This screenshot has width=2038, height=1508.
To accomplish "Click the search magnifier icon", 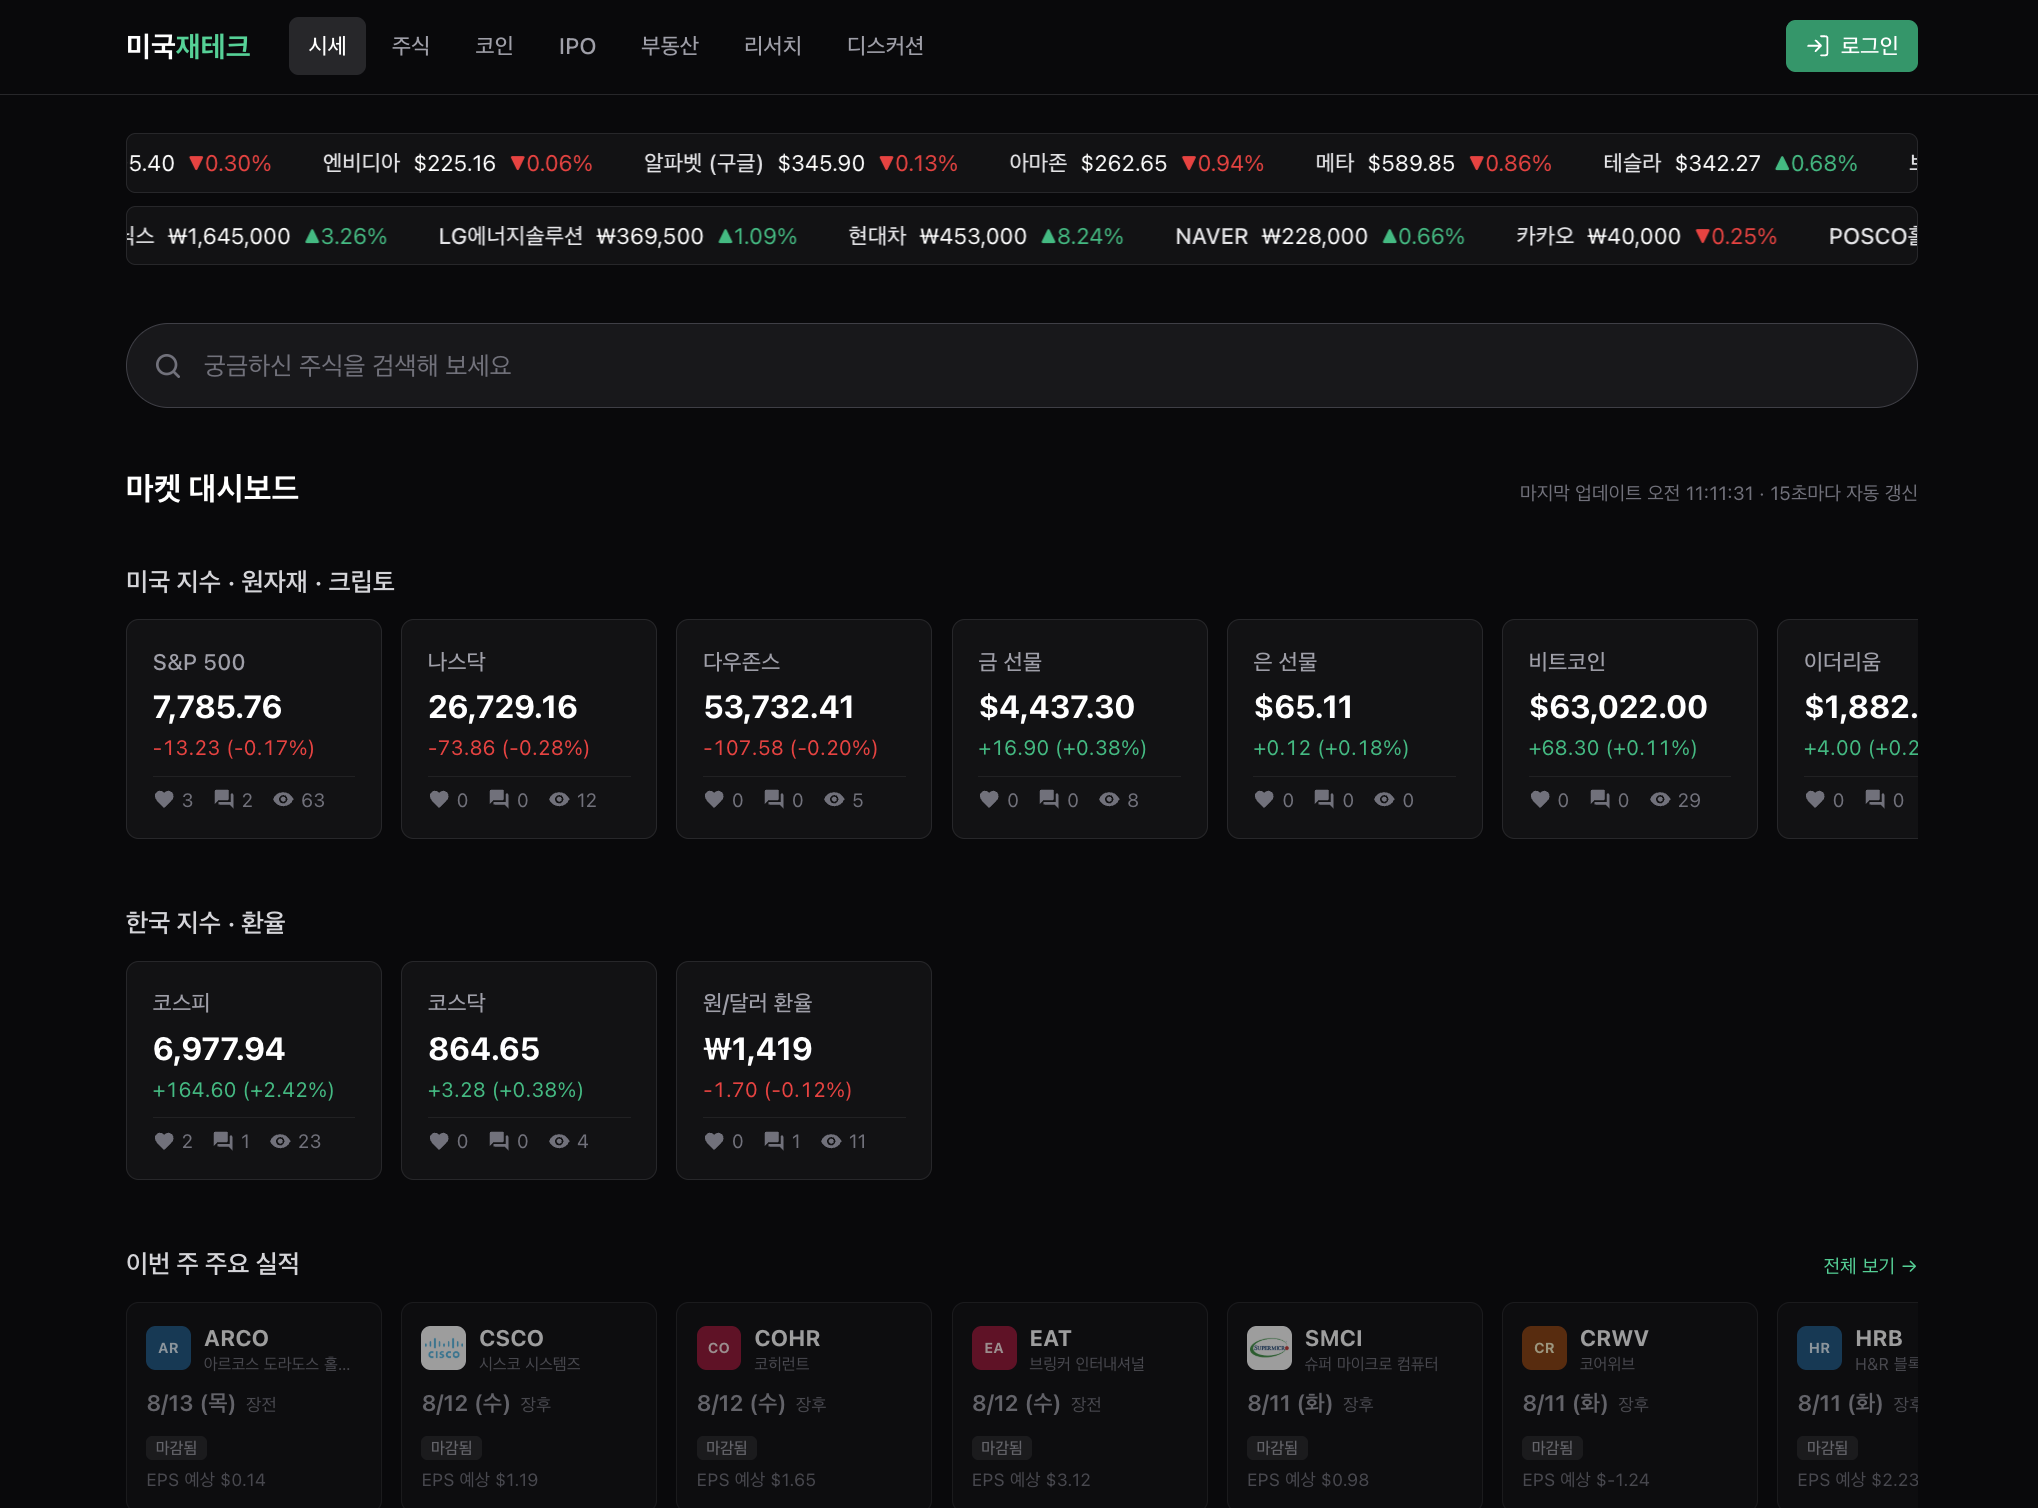I will click(168, 366).
